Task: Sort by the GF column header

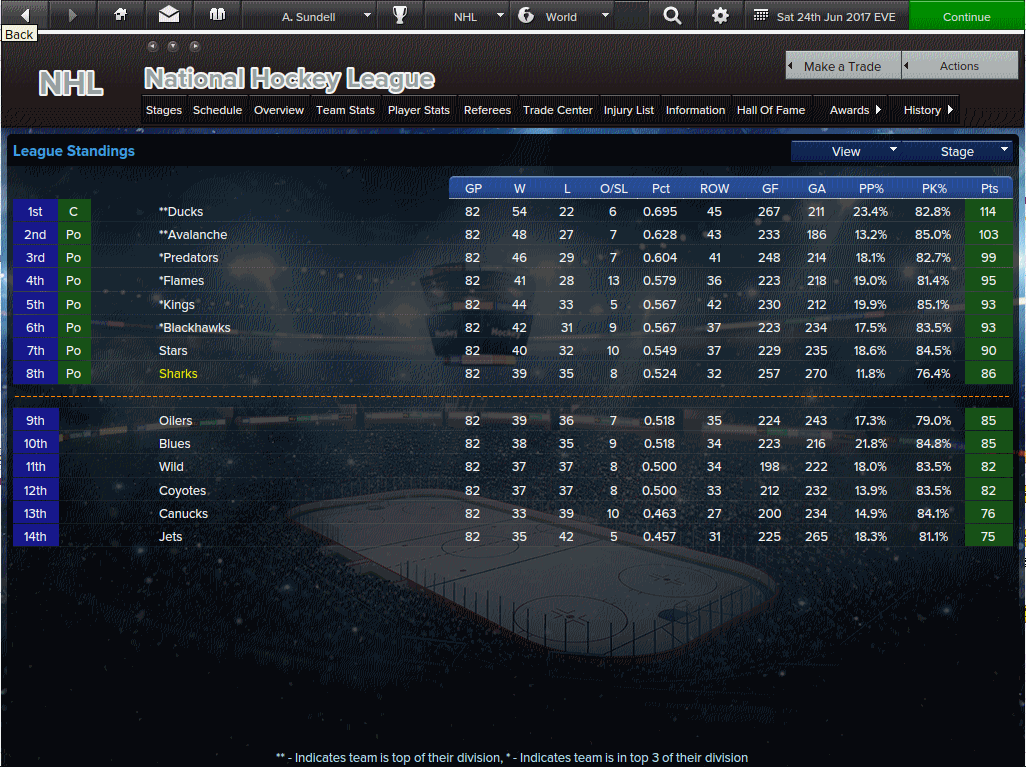Action: pyautogui.click(x=770, y=188)
